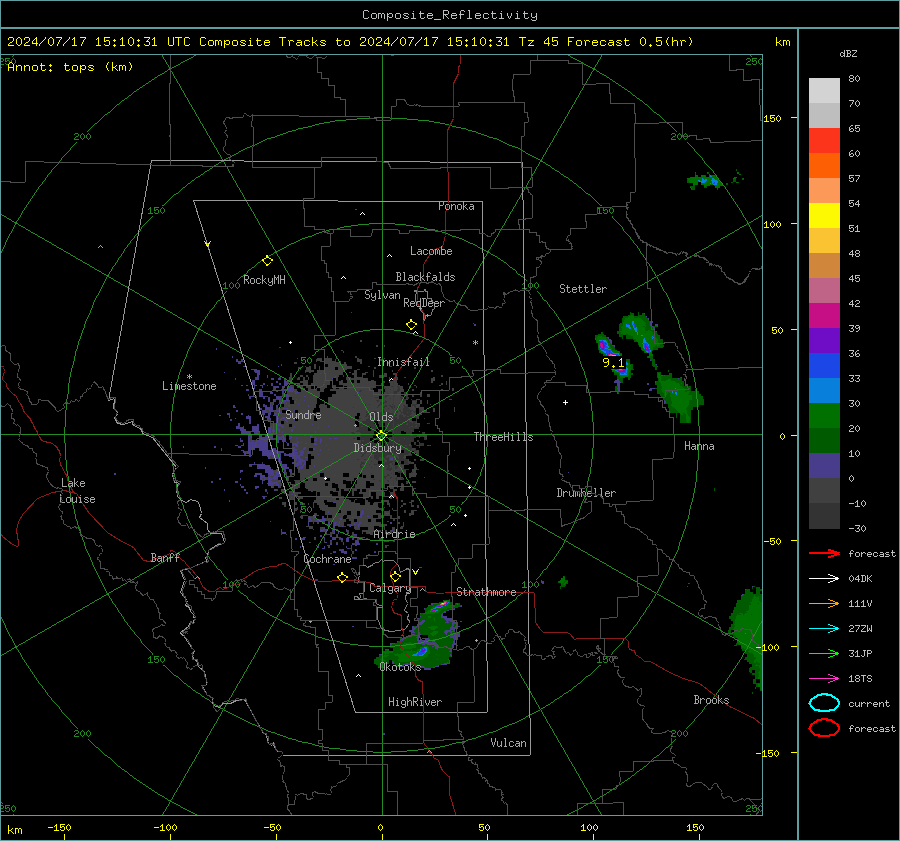Click the Okotoks label
This screenshot has width=900, height=841.
tap(400, 667)
